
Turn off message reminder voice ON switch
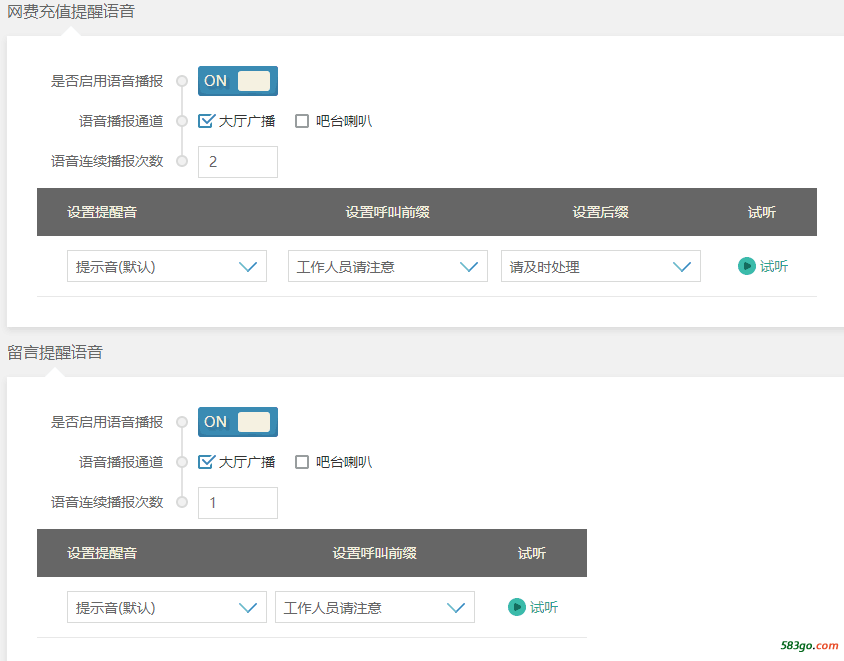(x=238, y=422)
